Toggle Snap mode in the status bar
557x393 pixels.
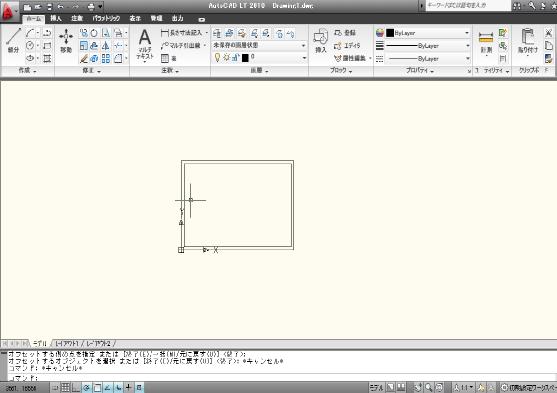coord(55,387)
